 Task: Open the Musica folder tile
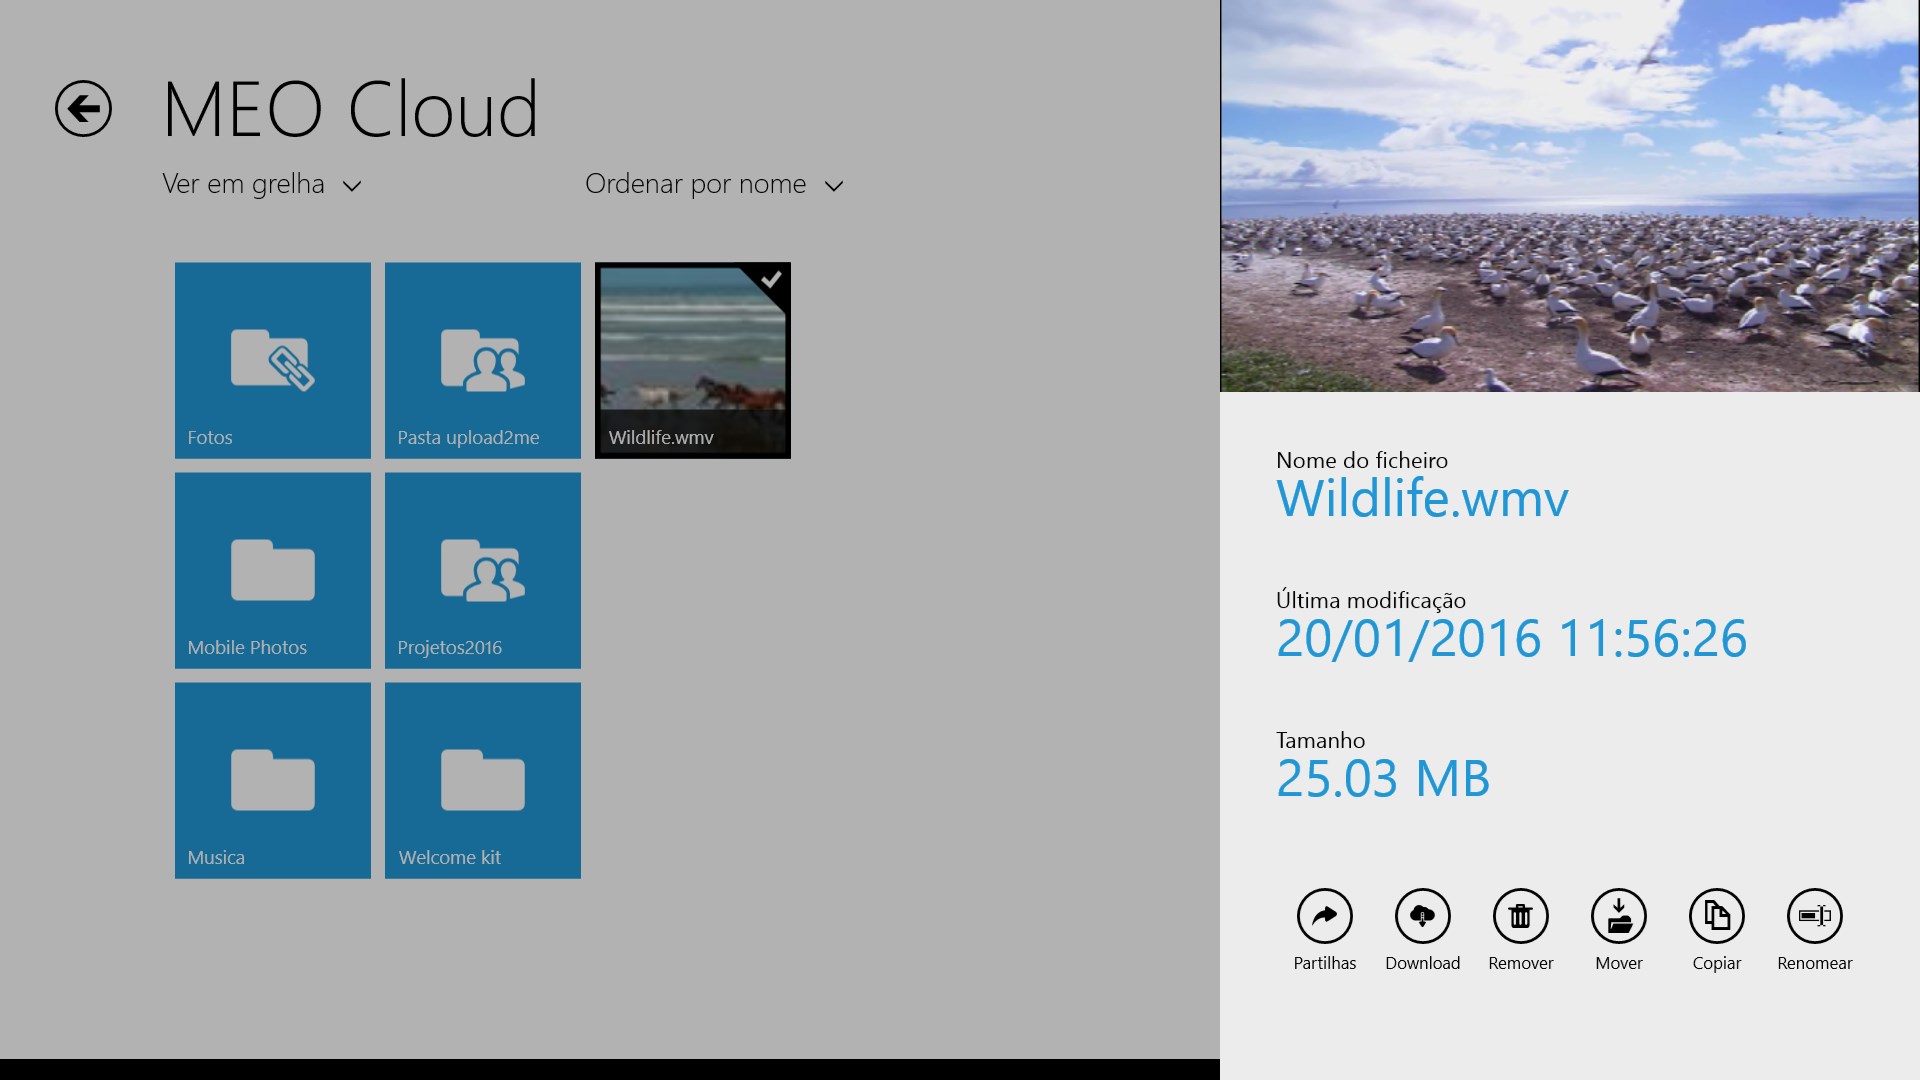click(x=272, y=780)
